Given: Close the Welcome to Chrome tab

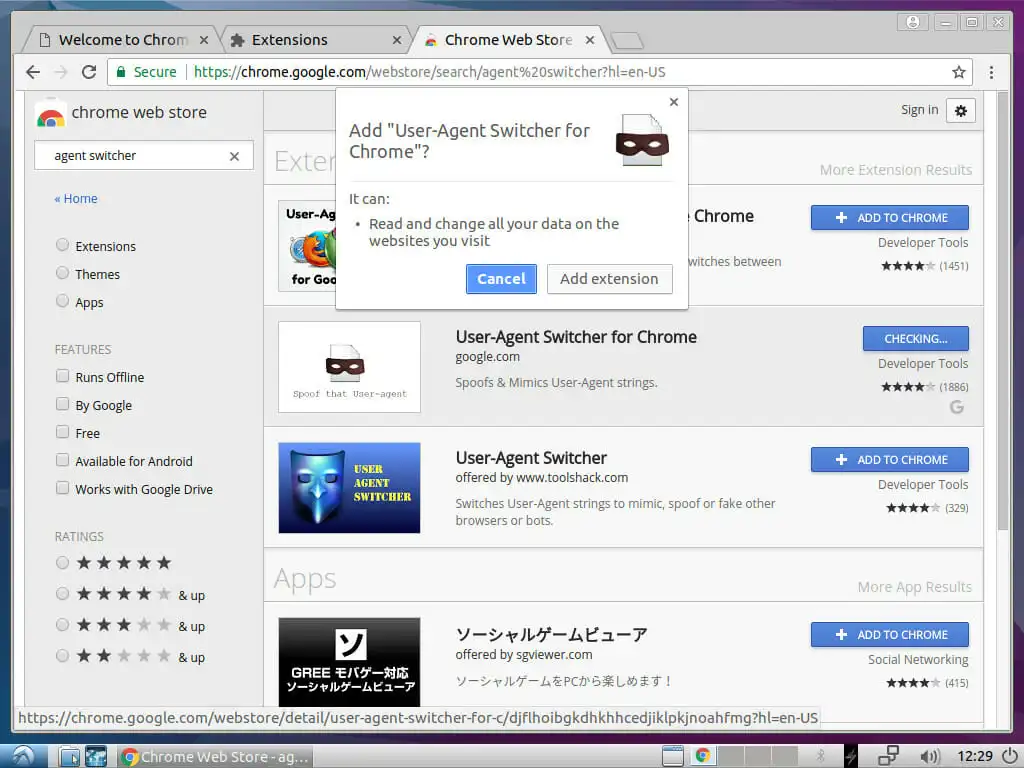Looking at the screenshot, I should click(x=204, y=40).
